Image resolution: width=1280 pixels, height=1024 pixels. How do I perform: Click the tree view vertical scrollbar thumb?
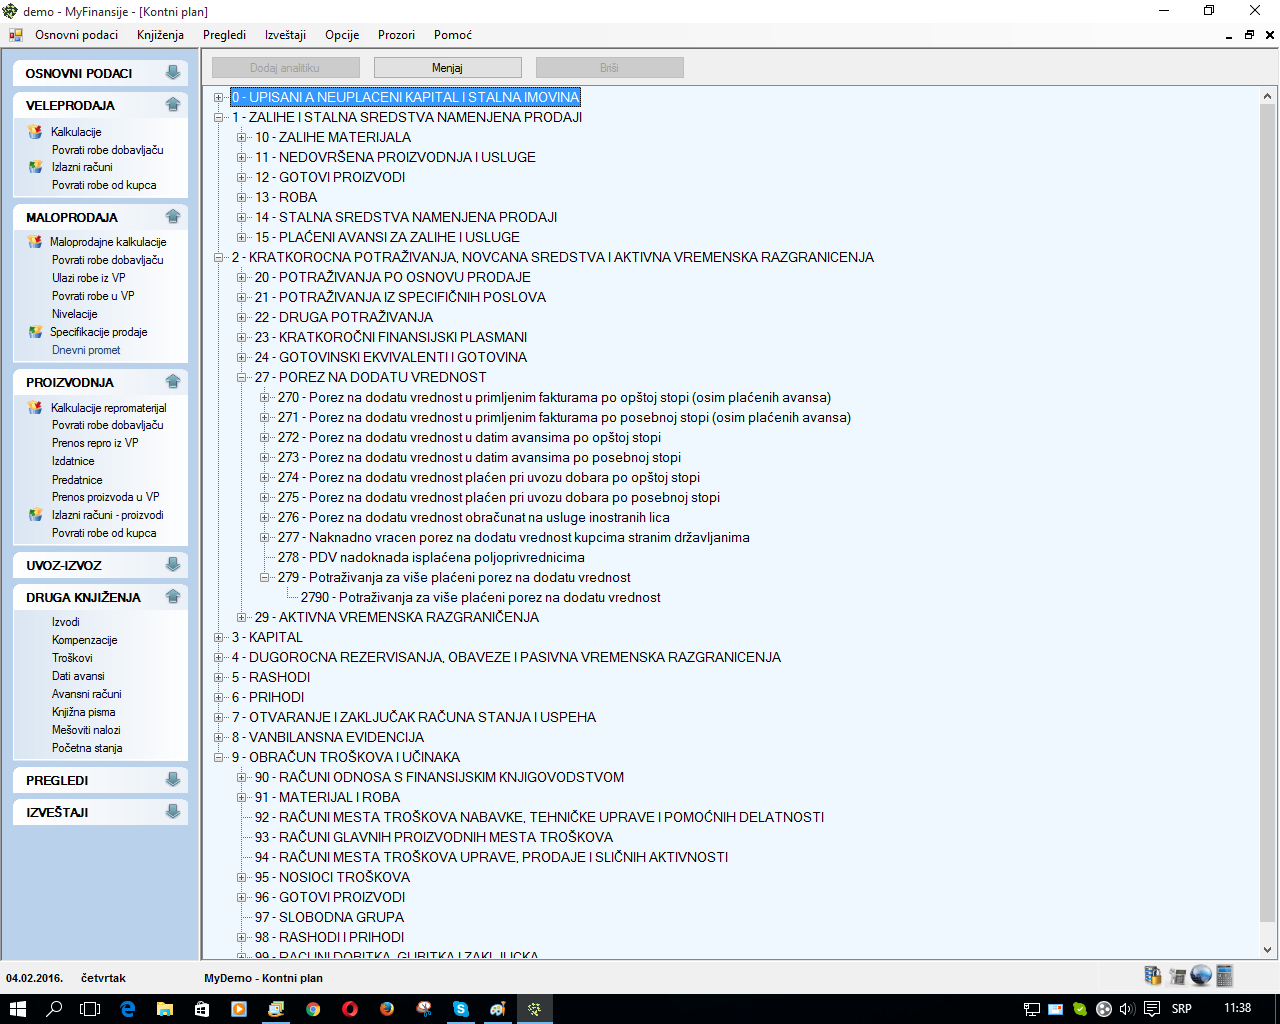point(1267,510)
